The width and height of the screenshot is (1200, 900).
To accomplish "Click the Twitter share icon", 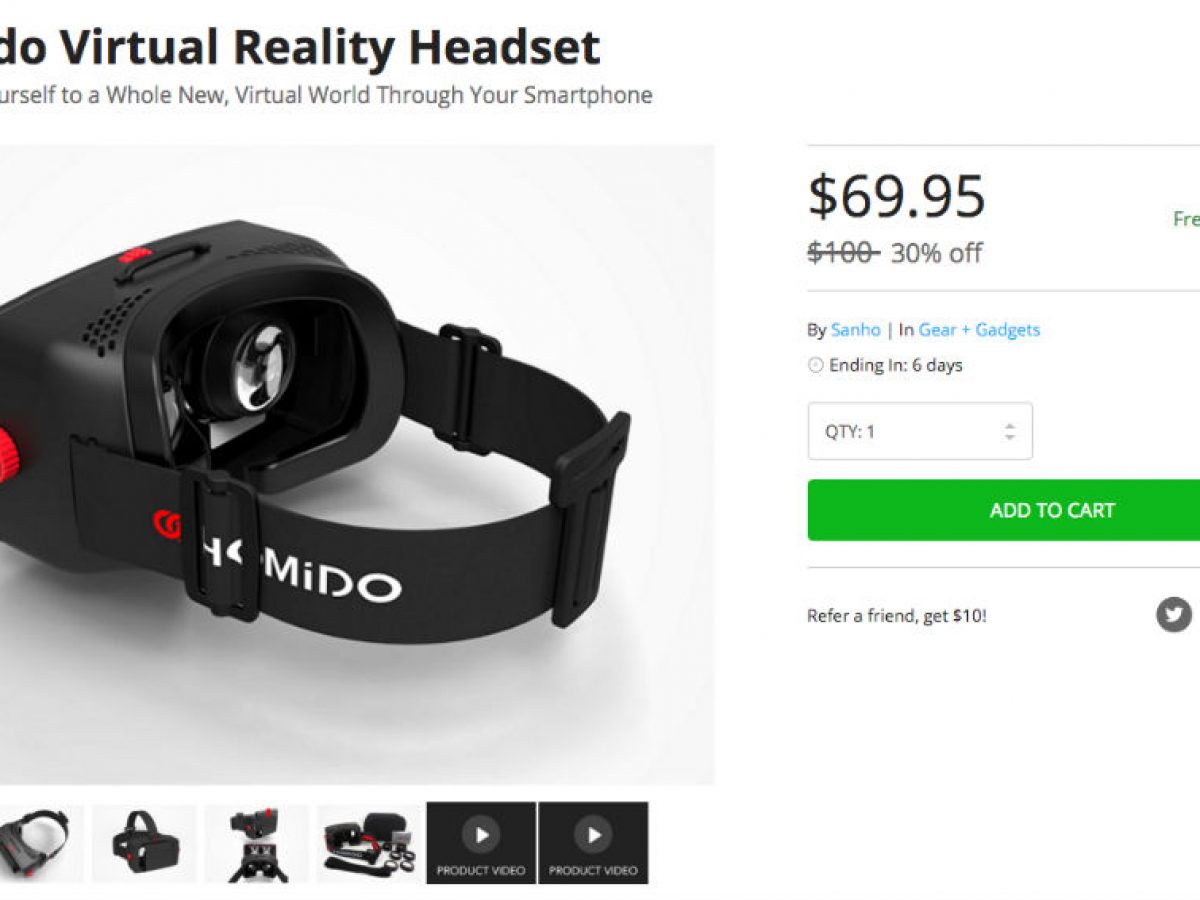I will (1174, 614).
